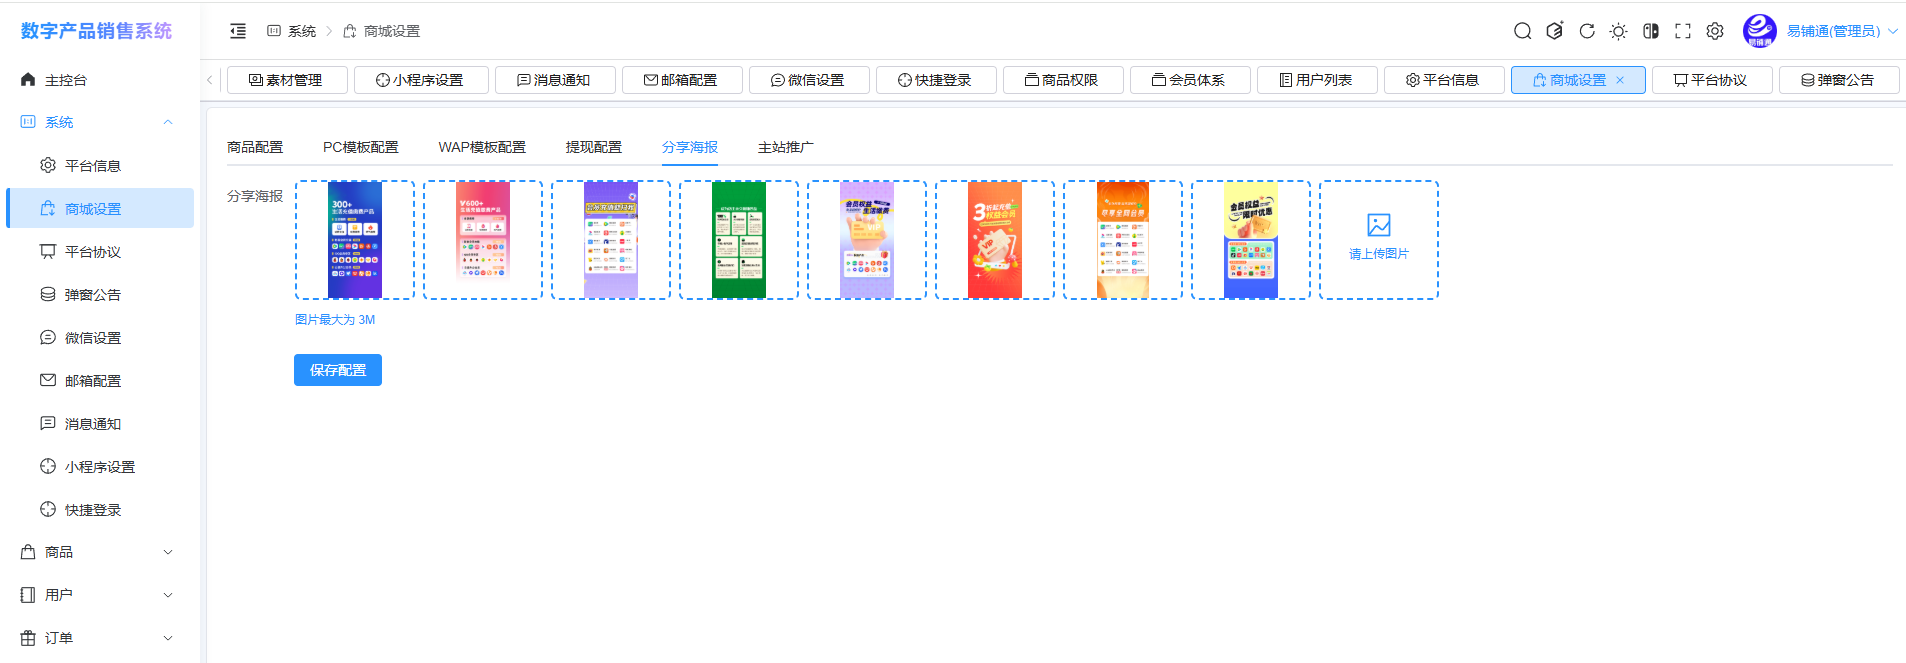Image resolution: width=1906 pixels, height=663 pixels.
Task: Click the refresh page icon
Action: click(1587, 31)
